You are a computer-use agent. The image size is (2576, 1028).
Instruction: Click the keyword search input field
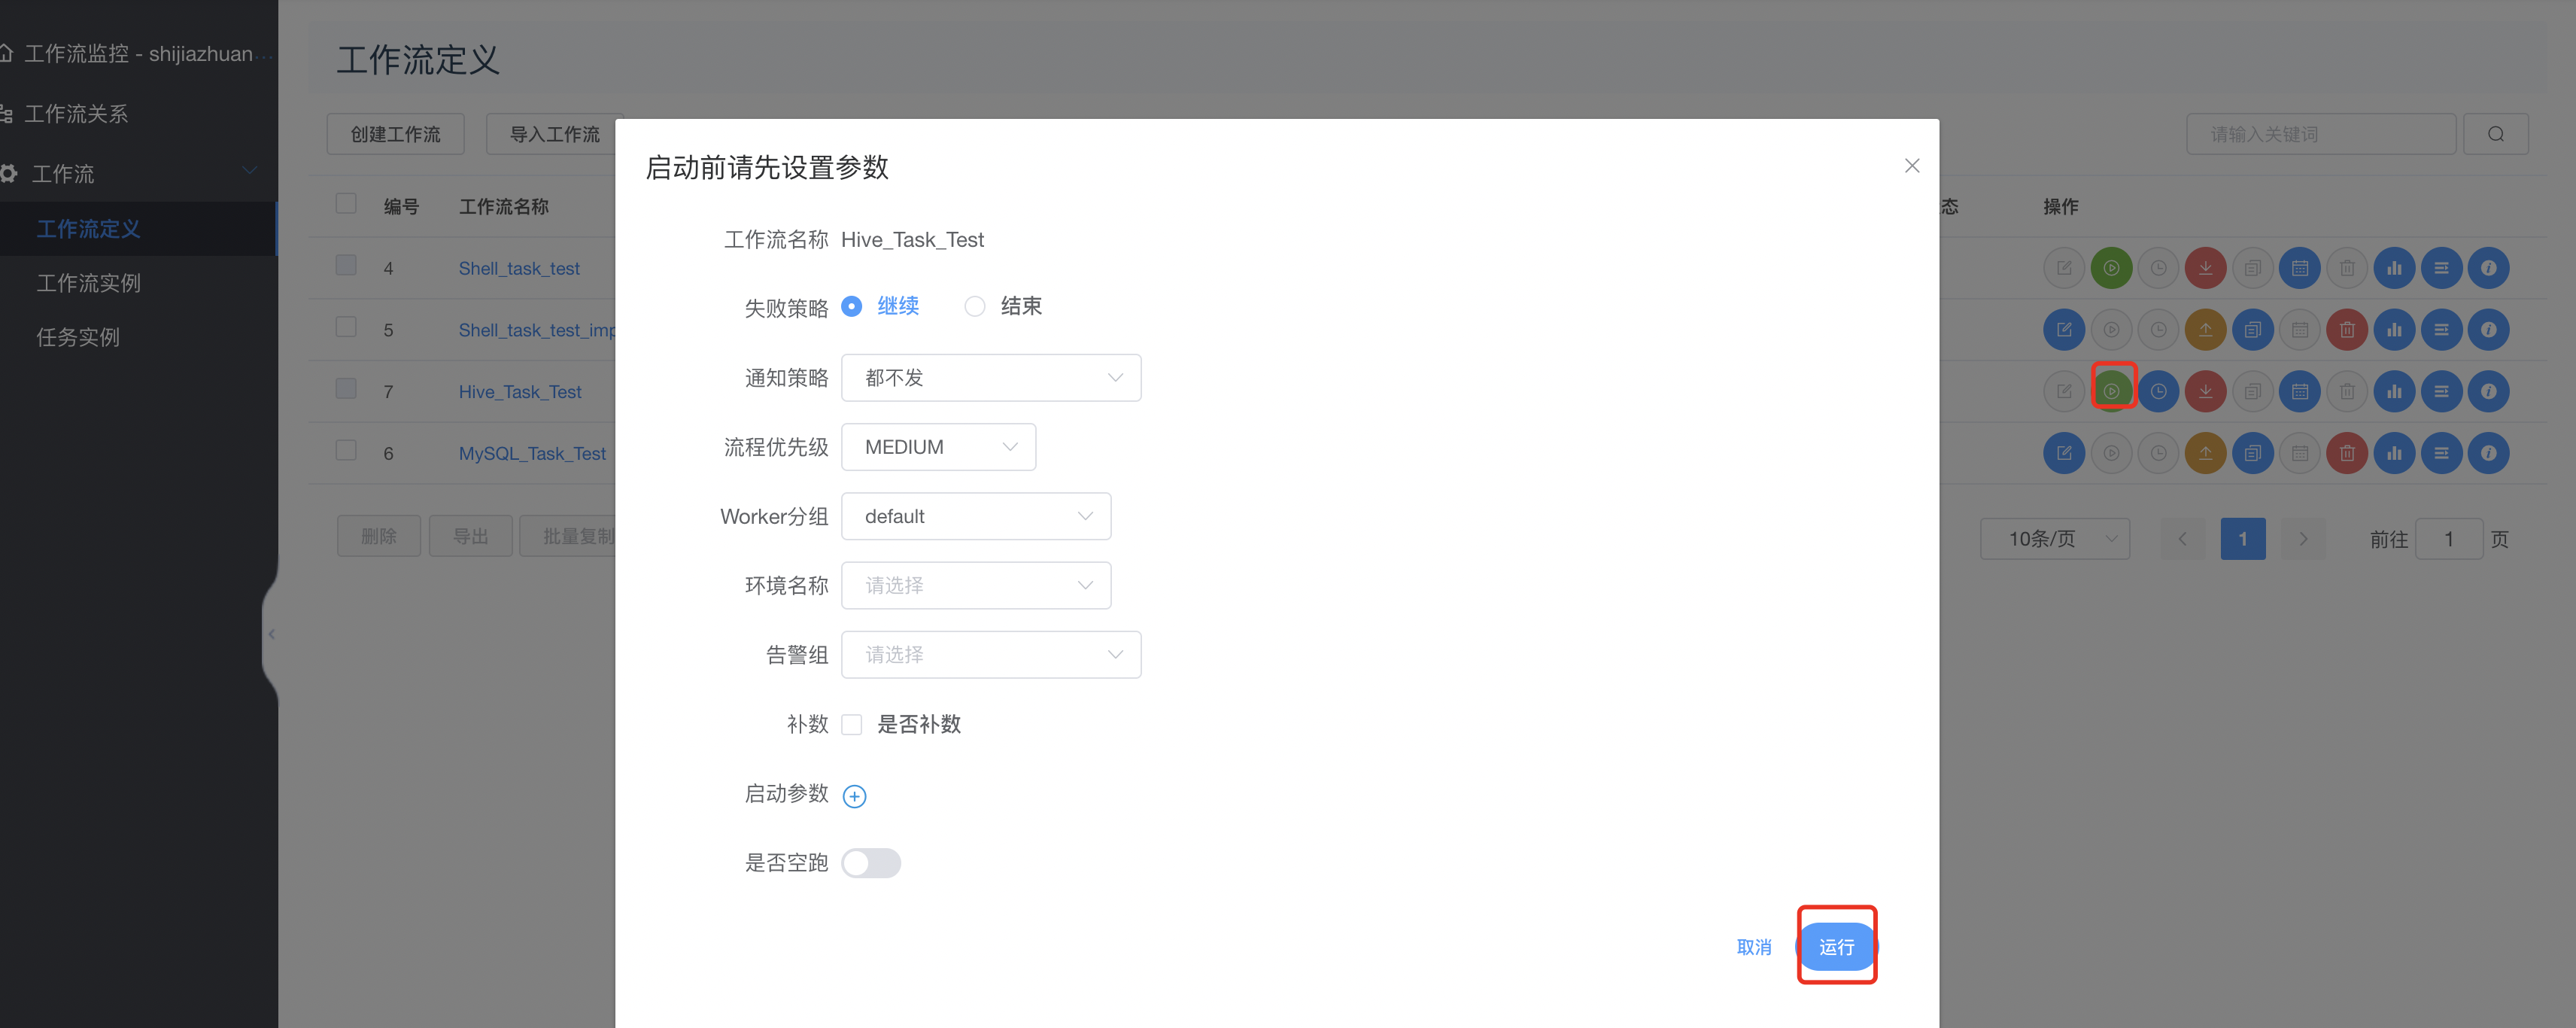[x=2320, y=134]
